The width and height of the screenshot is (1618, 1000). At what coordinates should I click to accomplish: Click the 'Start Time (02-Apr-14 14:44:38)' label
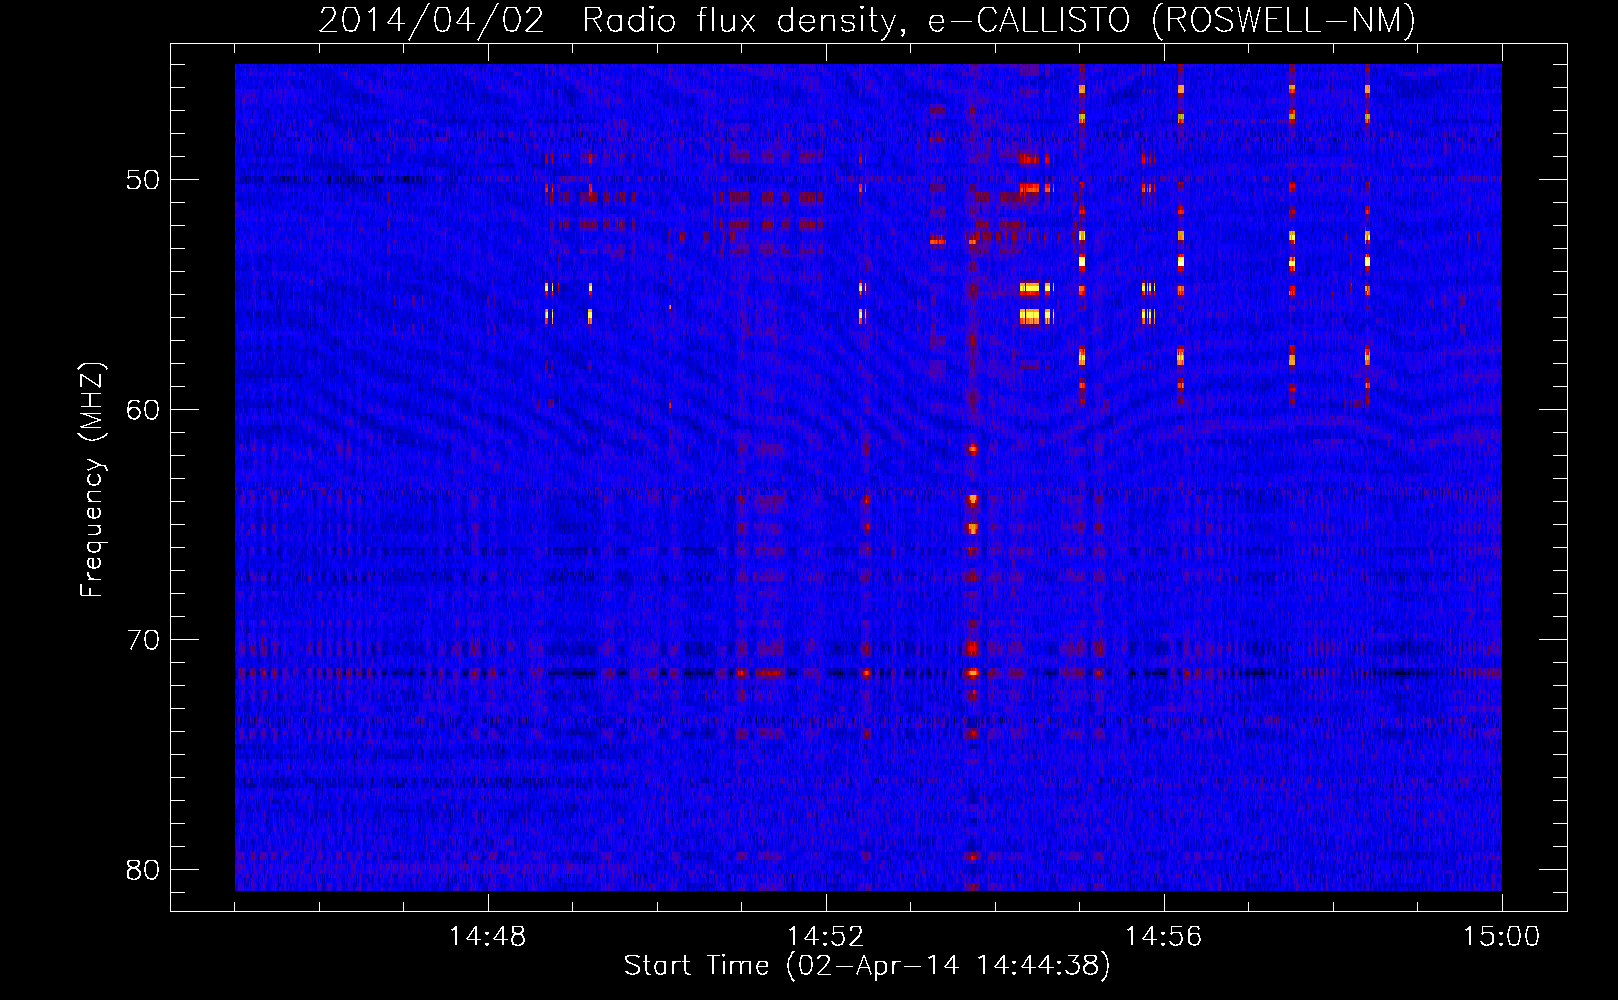(867, 966)
